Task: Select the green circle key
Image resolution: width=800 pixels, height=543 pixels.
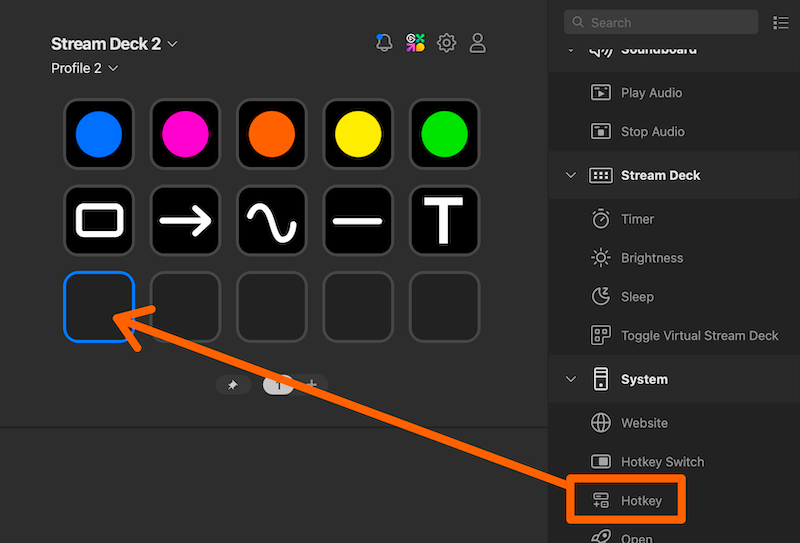Action: pos(444,134)
